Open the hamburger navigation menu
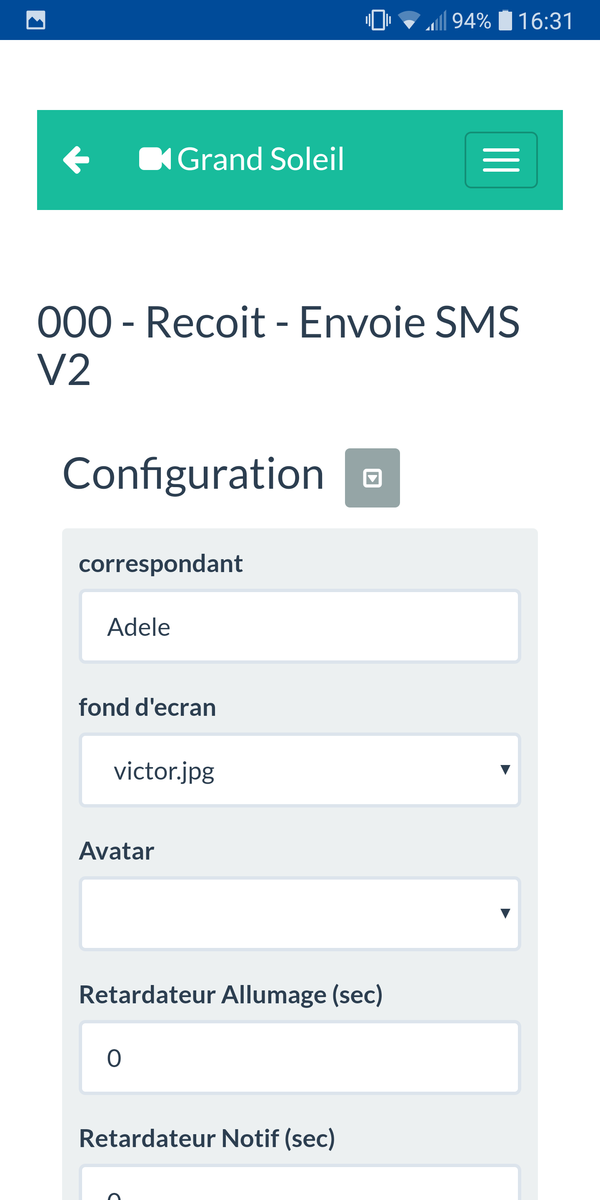Screen dimensions: 600x1200 click(501, 160)
